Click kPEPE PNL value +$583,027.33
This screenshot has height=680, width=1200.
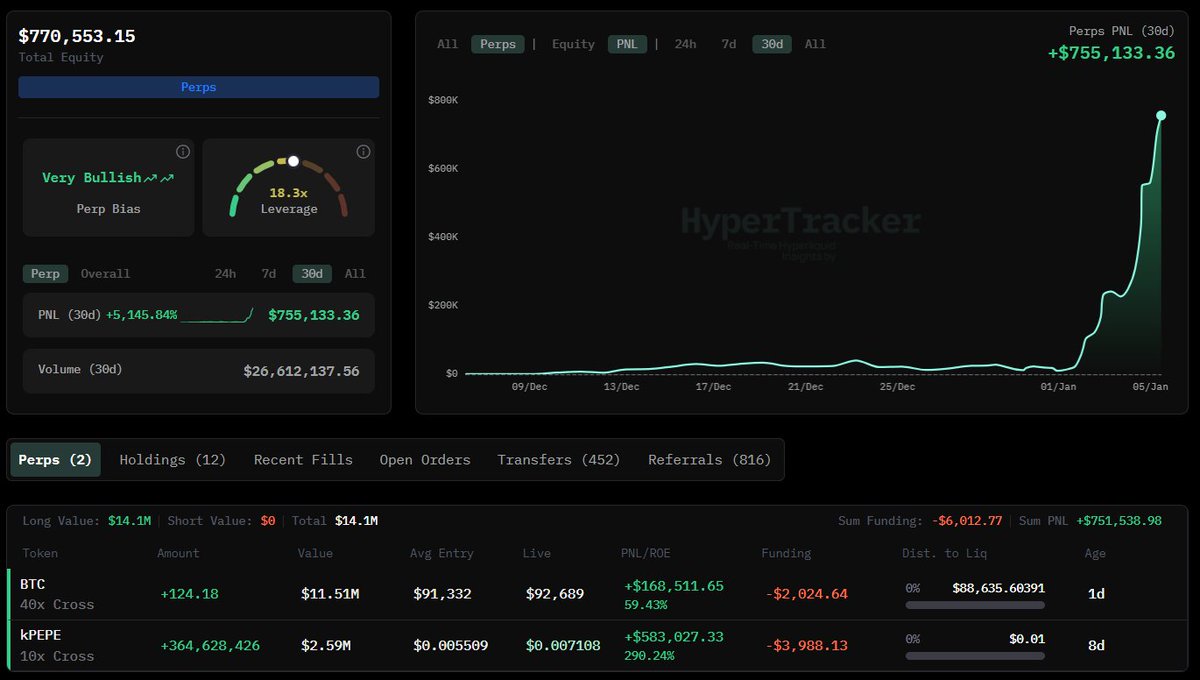pos(674,637)
